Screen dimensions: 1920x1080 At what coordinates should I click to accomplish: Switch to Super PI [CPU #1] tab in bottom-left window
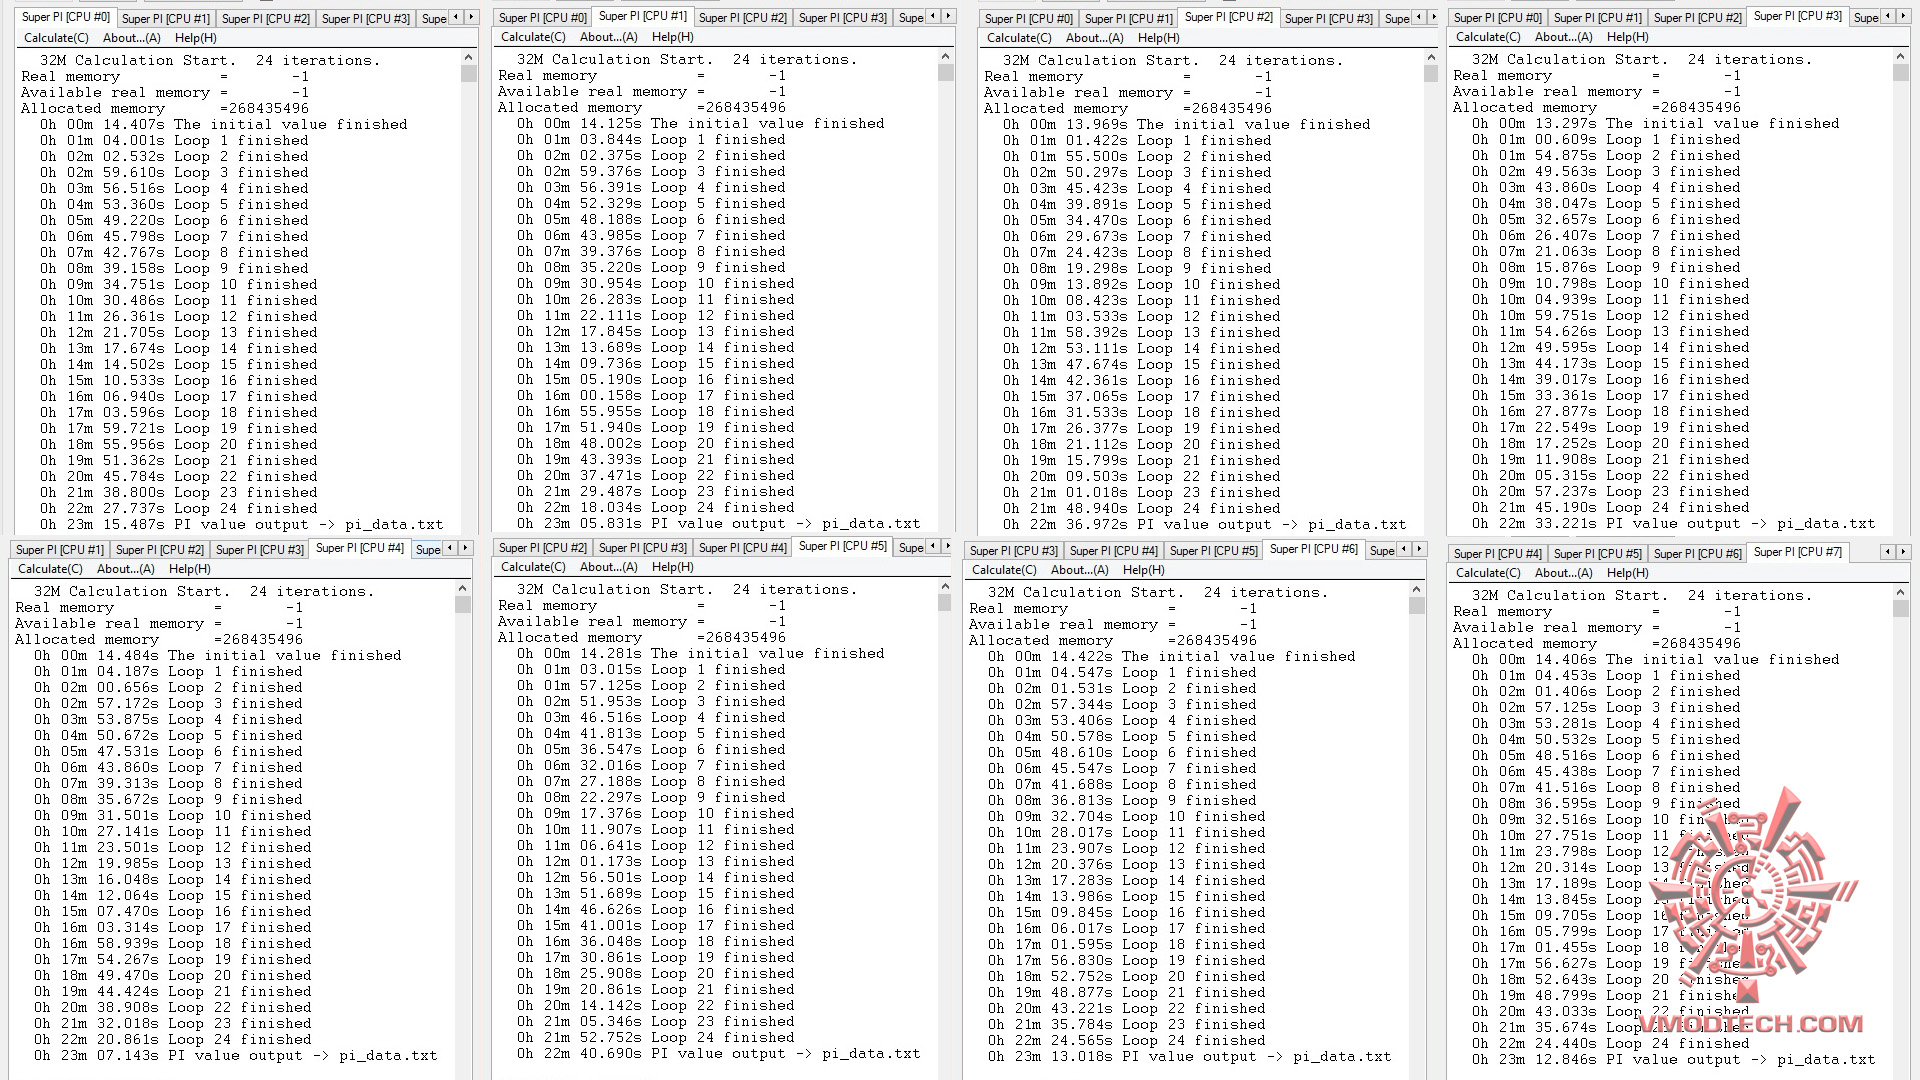(59, 550)
